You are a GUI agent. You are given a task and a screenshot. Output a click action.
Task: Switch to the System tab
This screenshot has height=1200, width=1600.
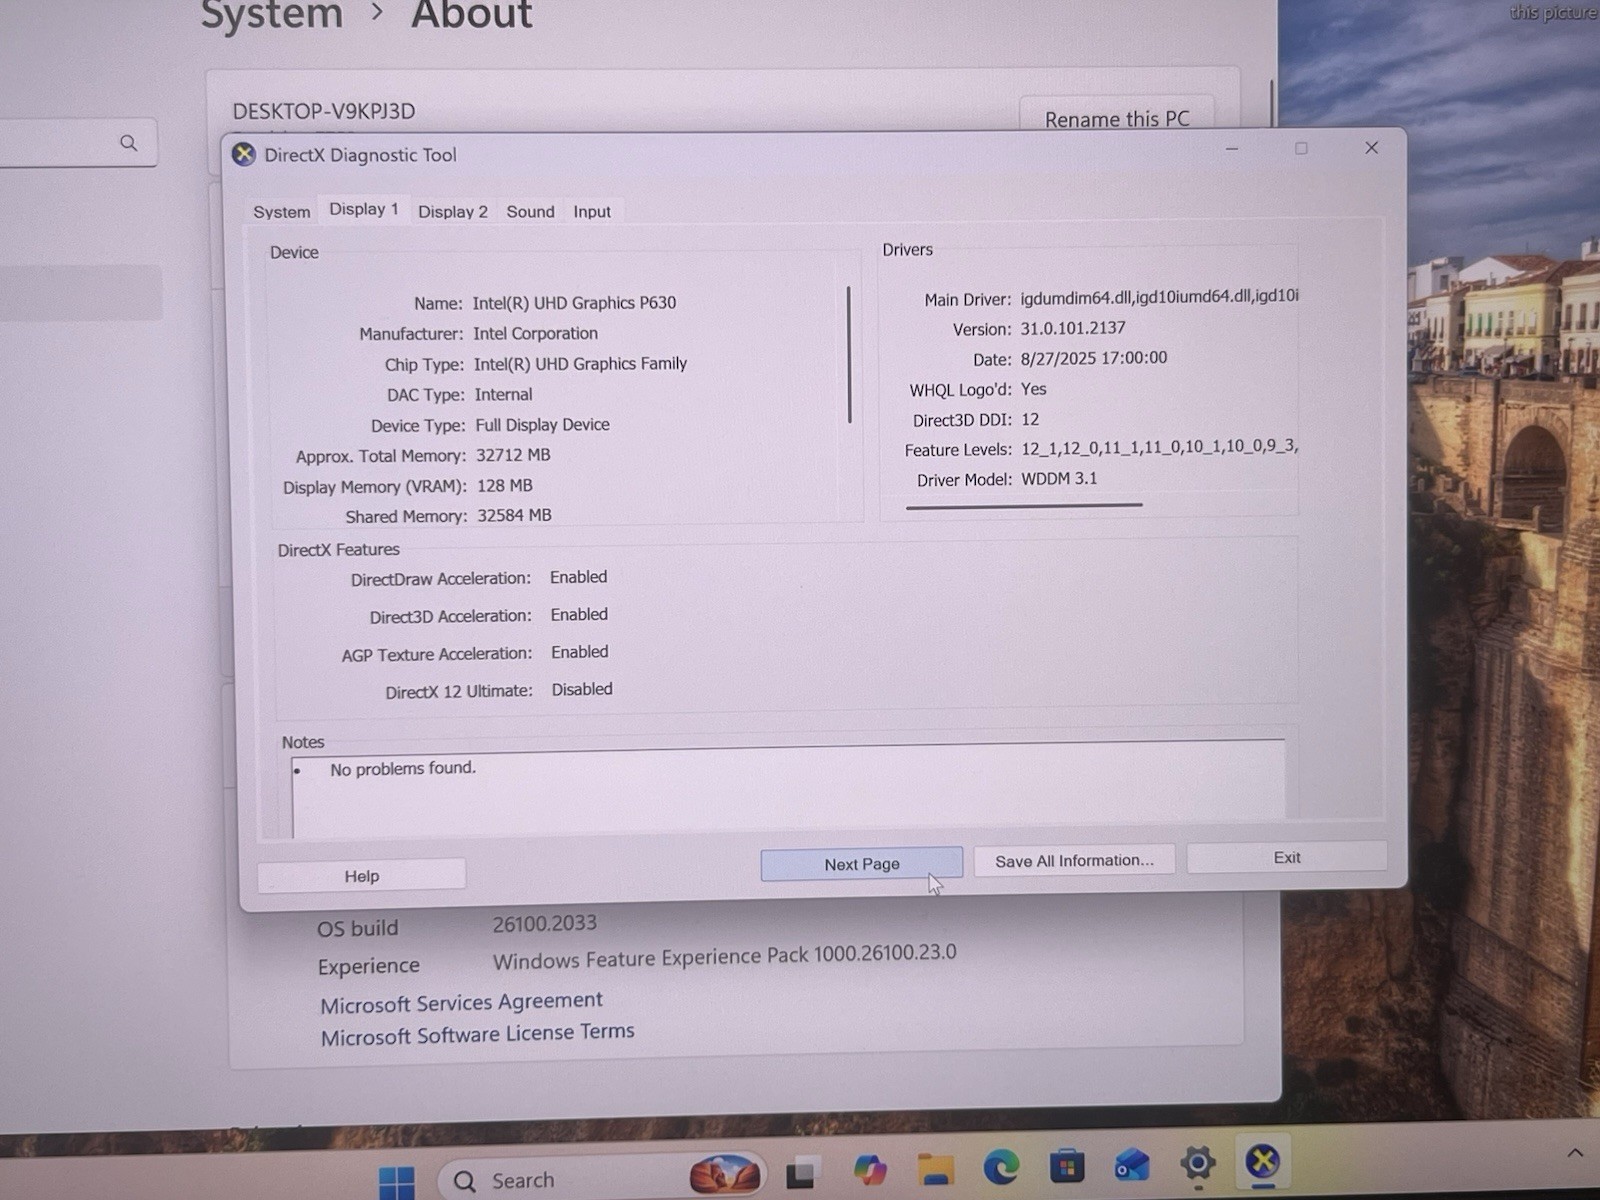click(282, 212)
